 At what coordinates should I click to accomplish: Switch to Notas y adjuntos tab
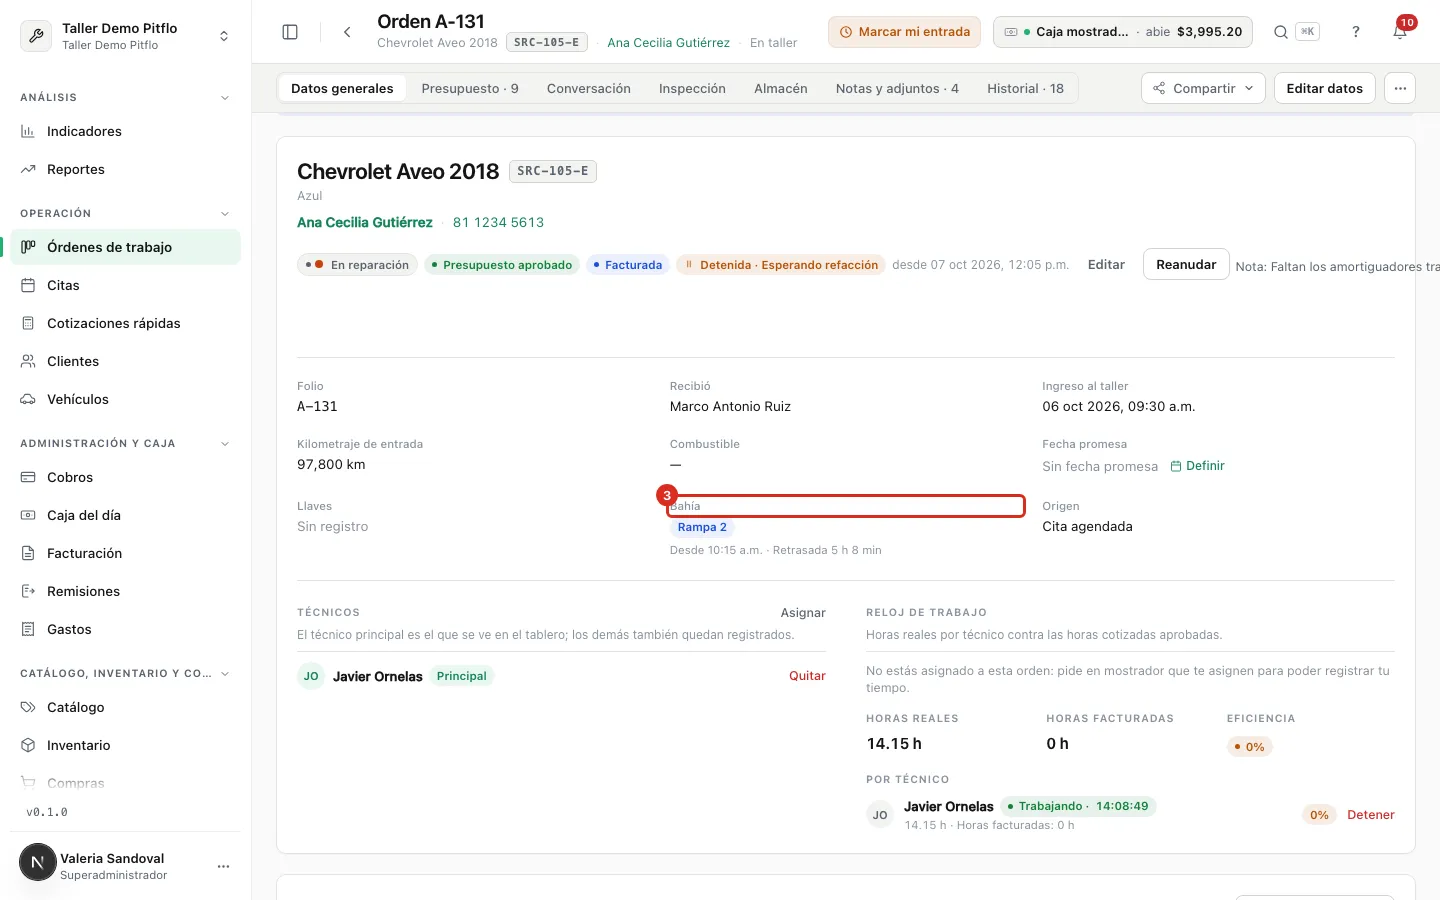(897, 88)
